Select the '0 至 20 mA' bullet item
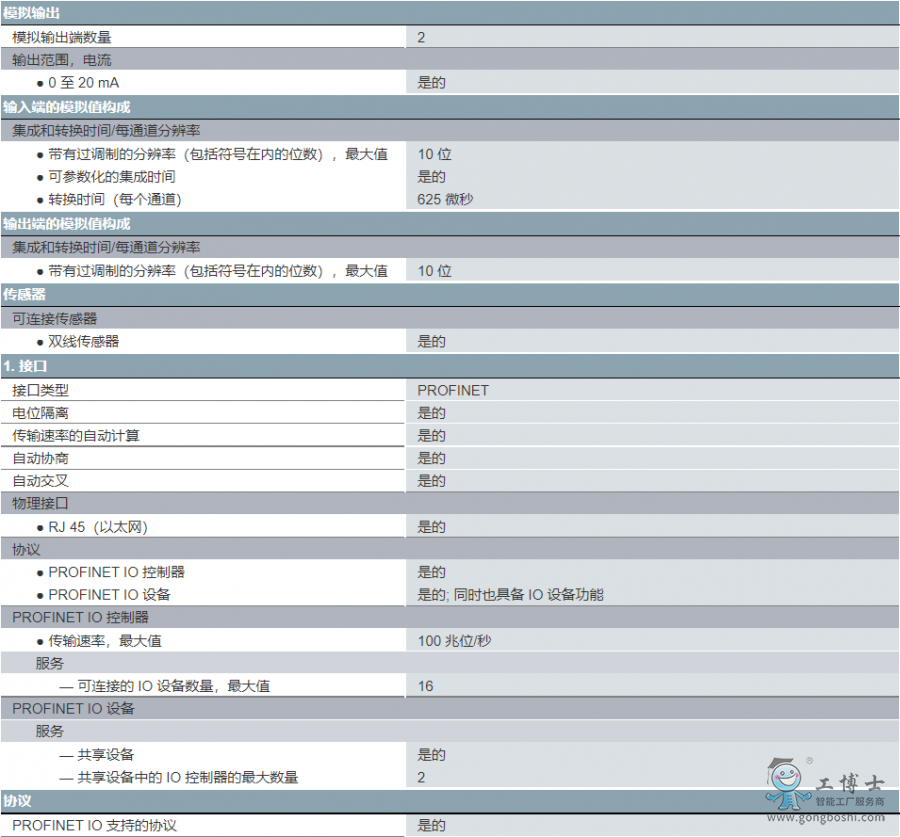This screenshot has width=900, height=837. [x=83, y=83]
